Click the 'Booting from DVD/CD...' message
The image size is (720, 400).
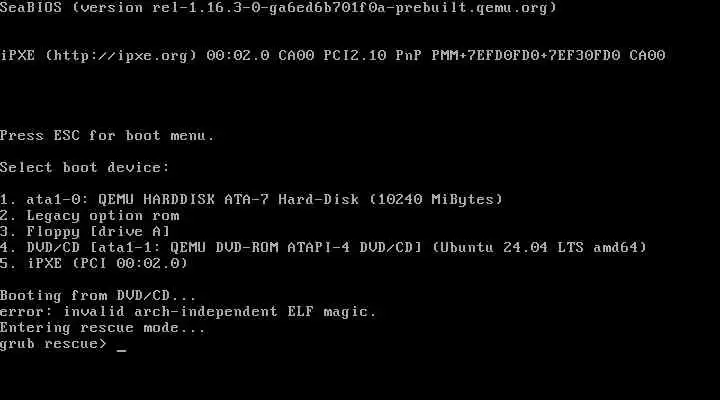[98, 295]
